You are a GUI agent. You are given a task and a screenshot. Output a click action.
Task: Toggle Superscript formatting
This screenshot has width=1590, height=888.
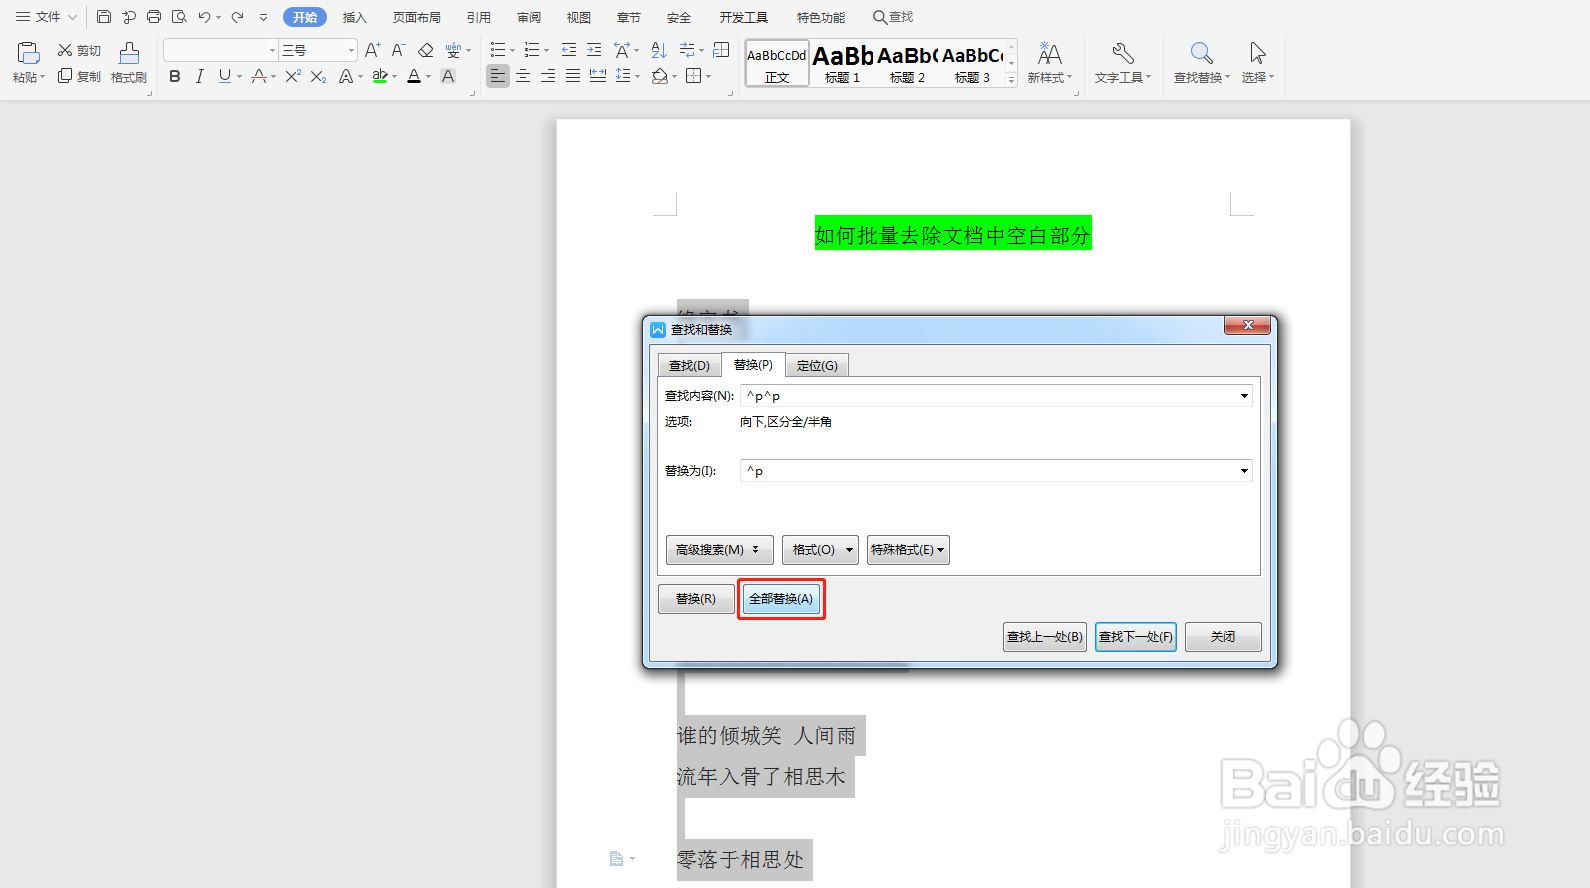tap(293, 76)
